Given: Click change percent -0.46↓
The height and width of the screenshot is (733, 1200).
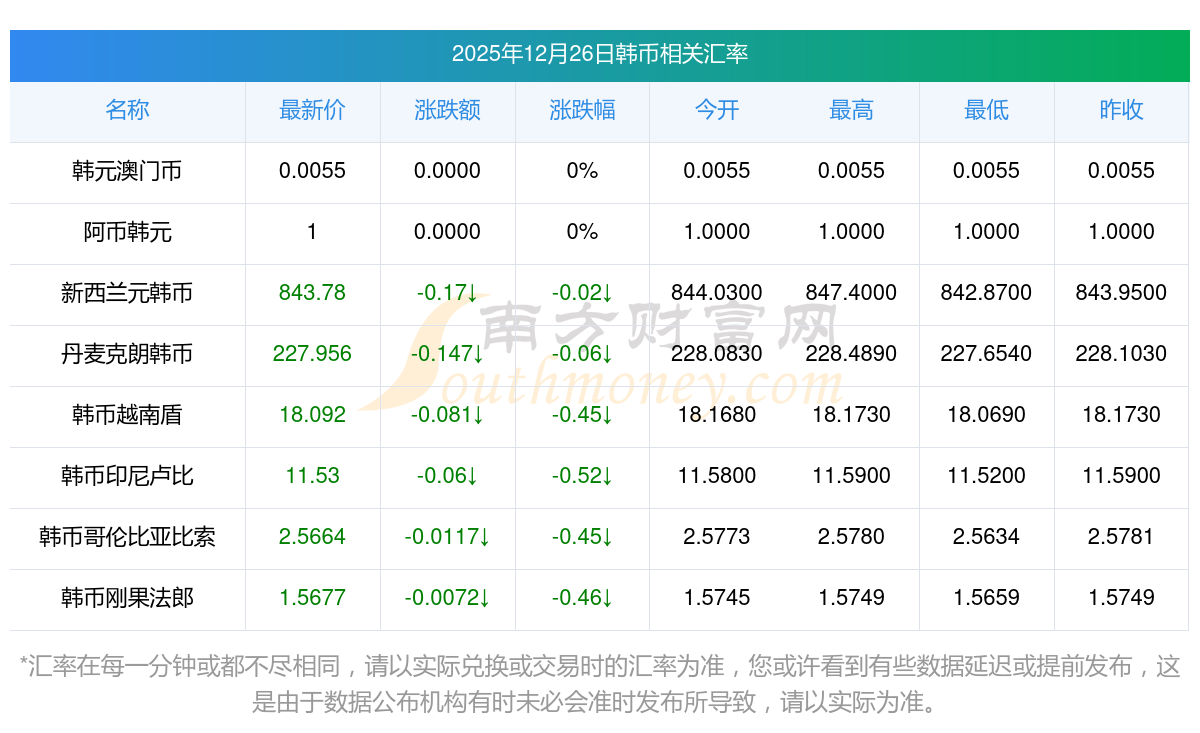Looking at the screenshot, I should pos(582,598).
